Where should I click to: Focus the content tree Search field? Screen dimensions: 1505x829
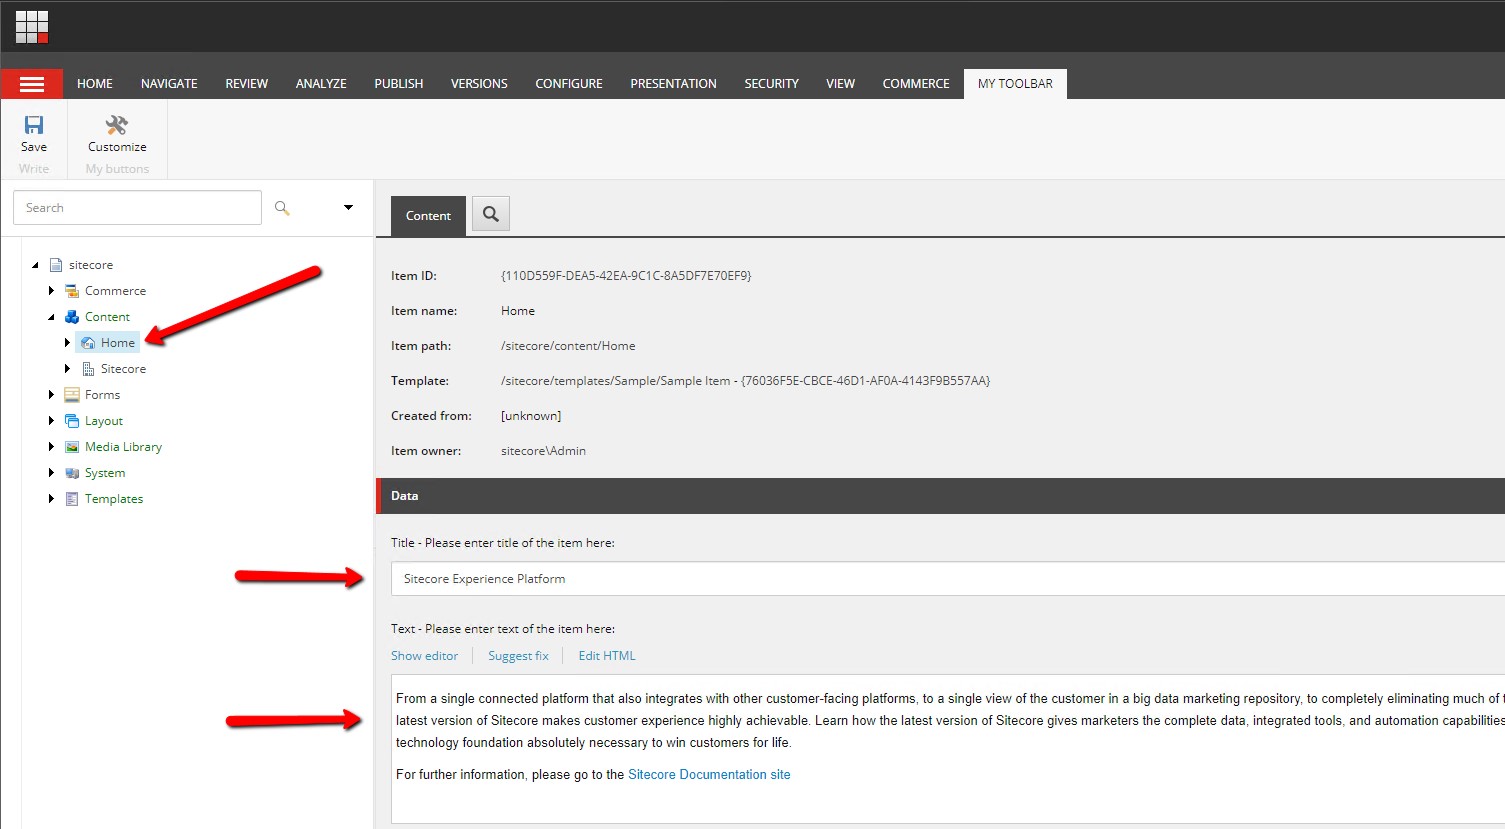click(137, 208)
